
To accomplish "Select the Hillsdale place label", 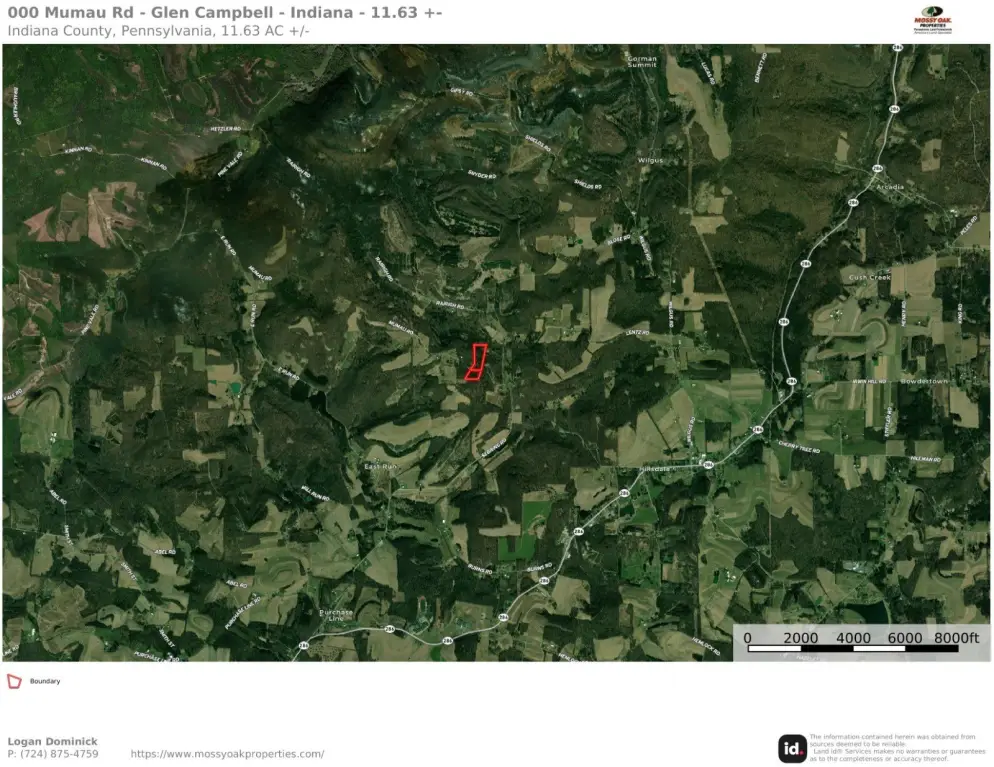I will [655, 468].
